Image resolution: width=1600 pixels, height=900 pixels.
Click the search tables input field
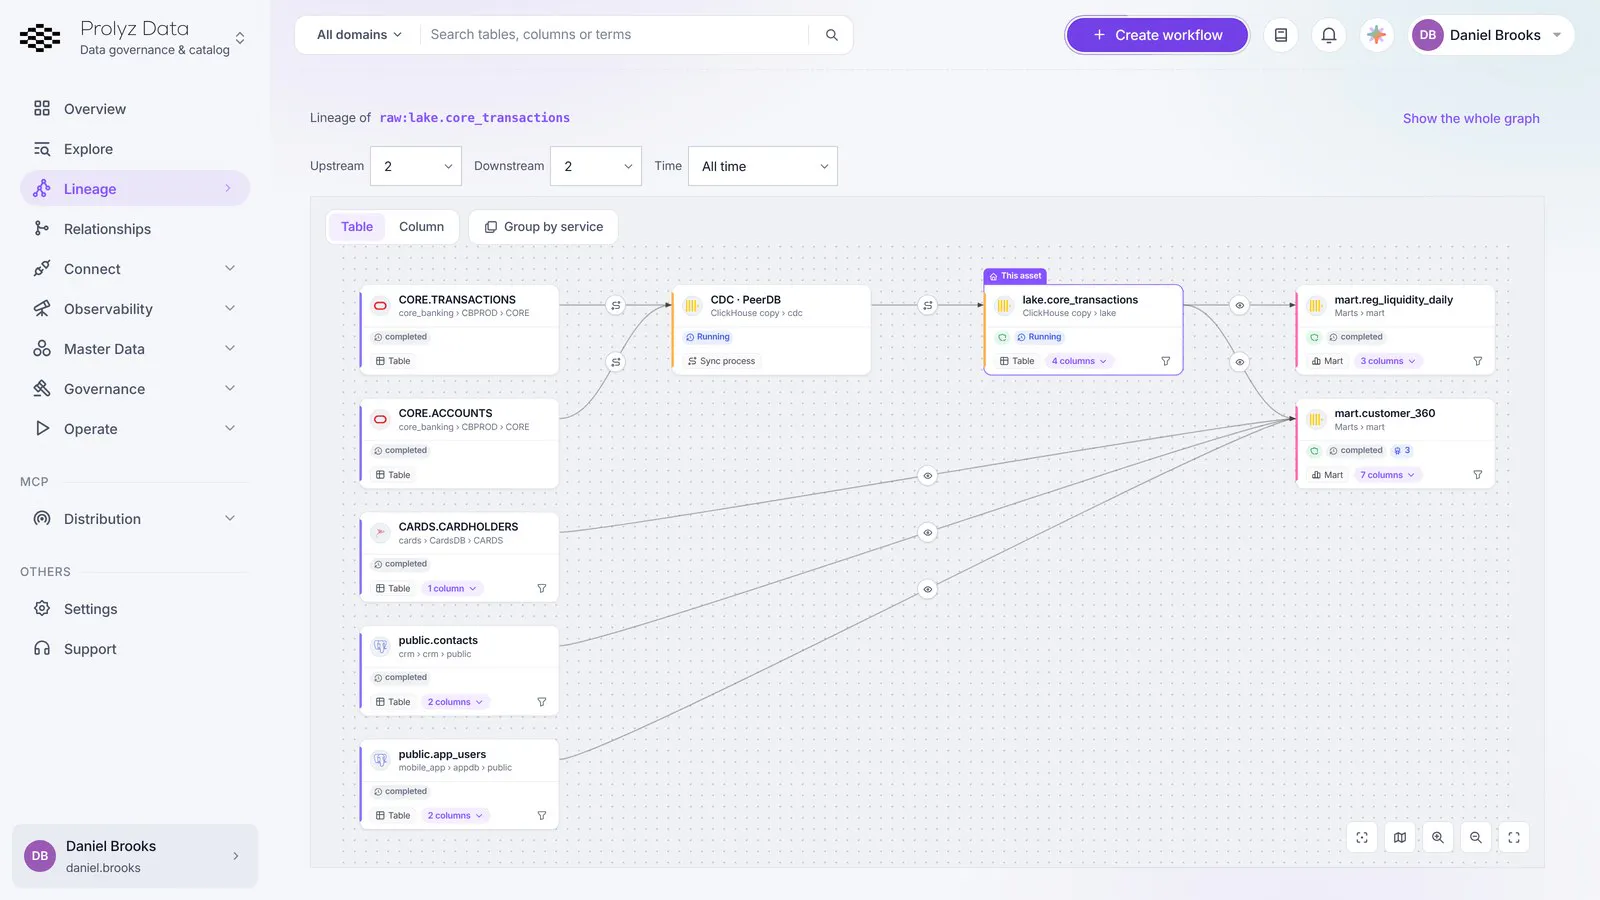[615, 35]
